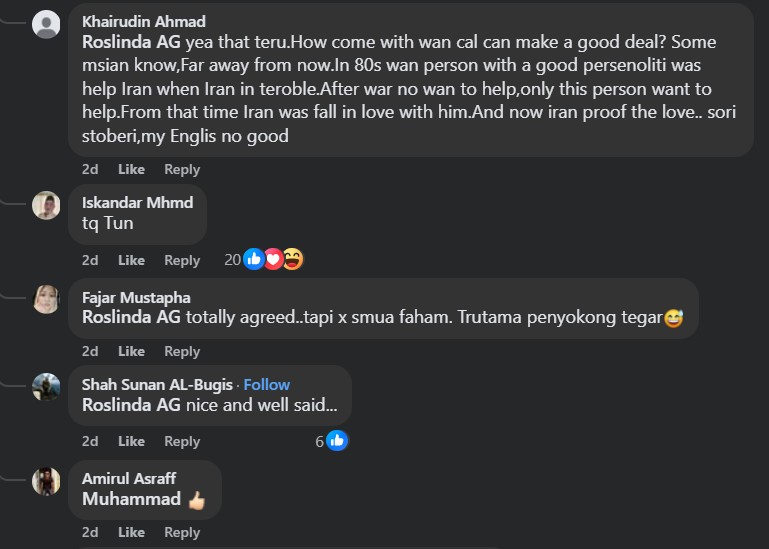Open Fajar Mustapha's profile avatar

tap(46, 298)
